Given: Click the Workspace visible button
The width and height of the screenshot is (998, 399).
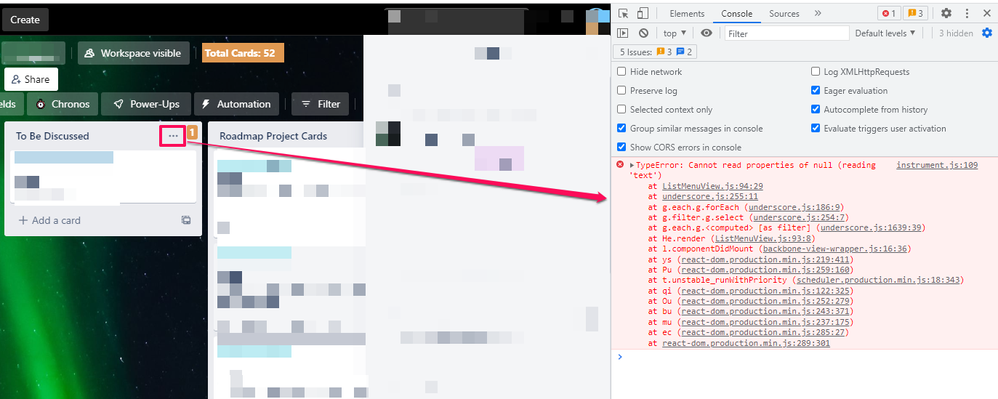Looking at the screenshot, I should click(134, 53).
